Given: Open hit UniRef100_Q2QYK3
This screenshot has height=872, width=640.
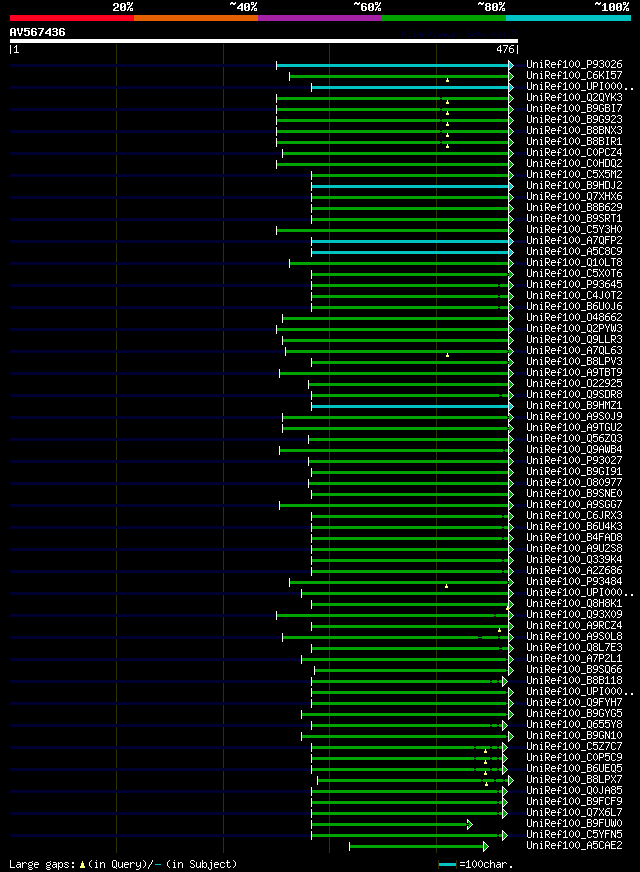Looking at the screenshot, I should [x=574, y=97].
